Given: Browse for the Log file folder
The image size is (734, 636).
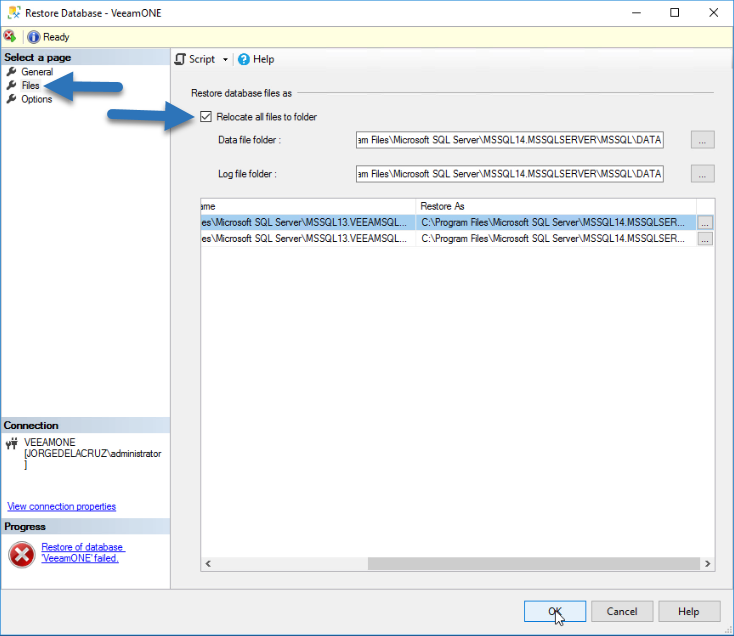Looking at the screenshot, I should [703, 174].
